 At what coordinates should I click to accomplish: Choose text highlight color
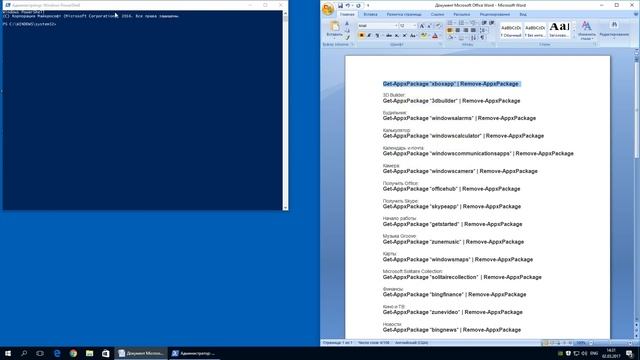click(x=424, y=36)
